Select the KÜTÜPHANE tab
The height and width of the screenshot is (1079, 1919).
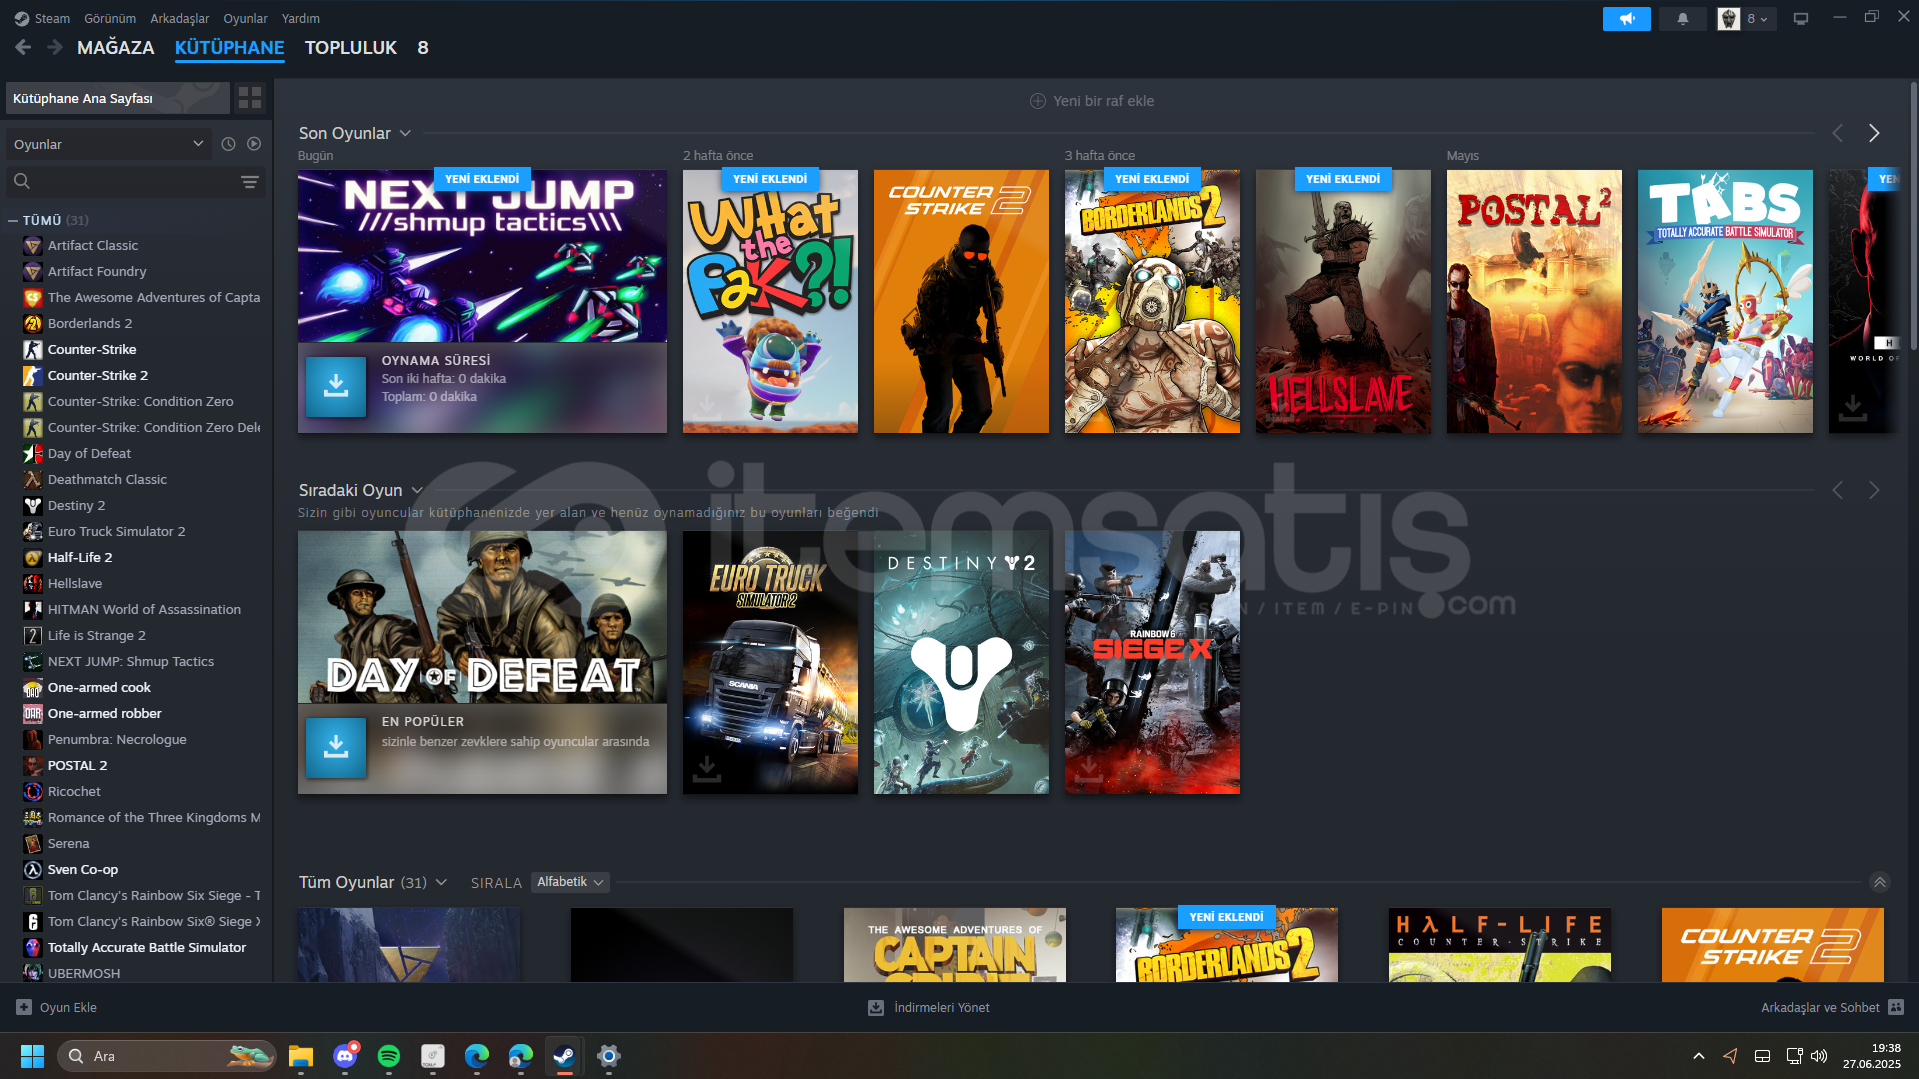[230, 47]
